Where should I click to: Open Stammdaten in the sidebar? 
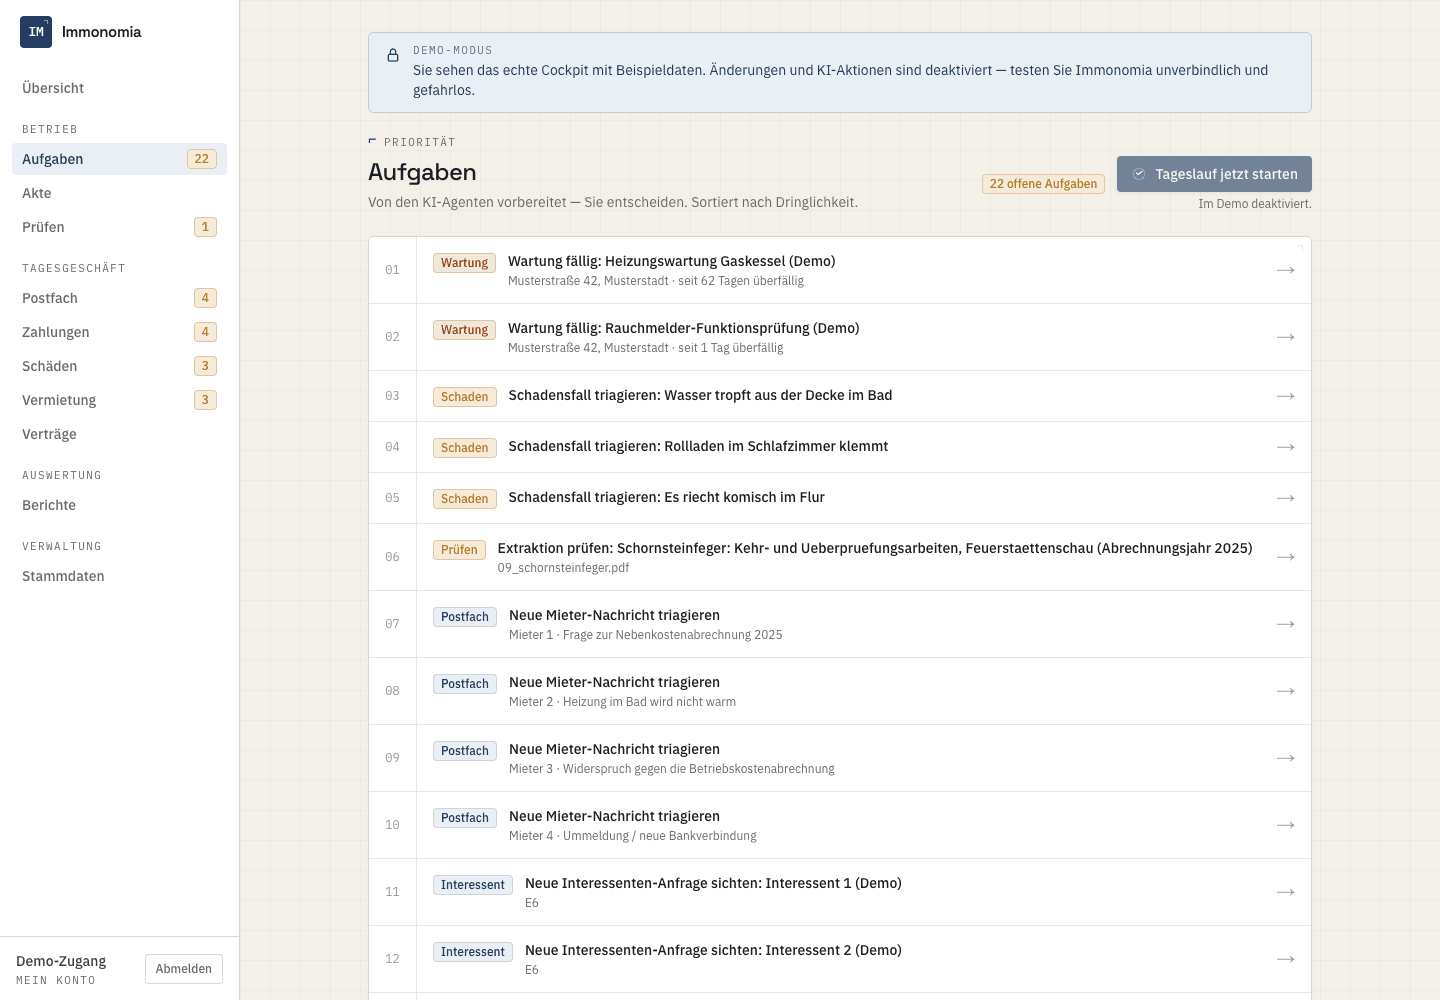[119, 576]
